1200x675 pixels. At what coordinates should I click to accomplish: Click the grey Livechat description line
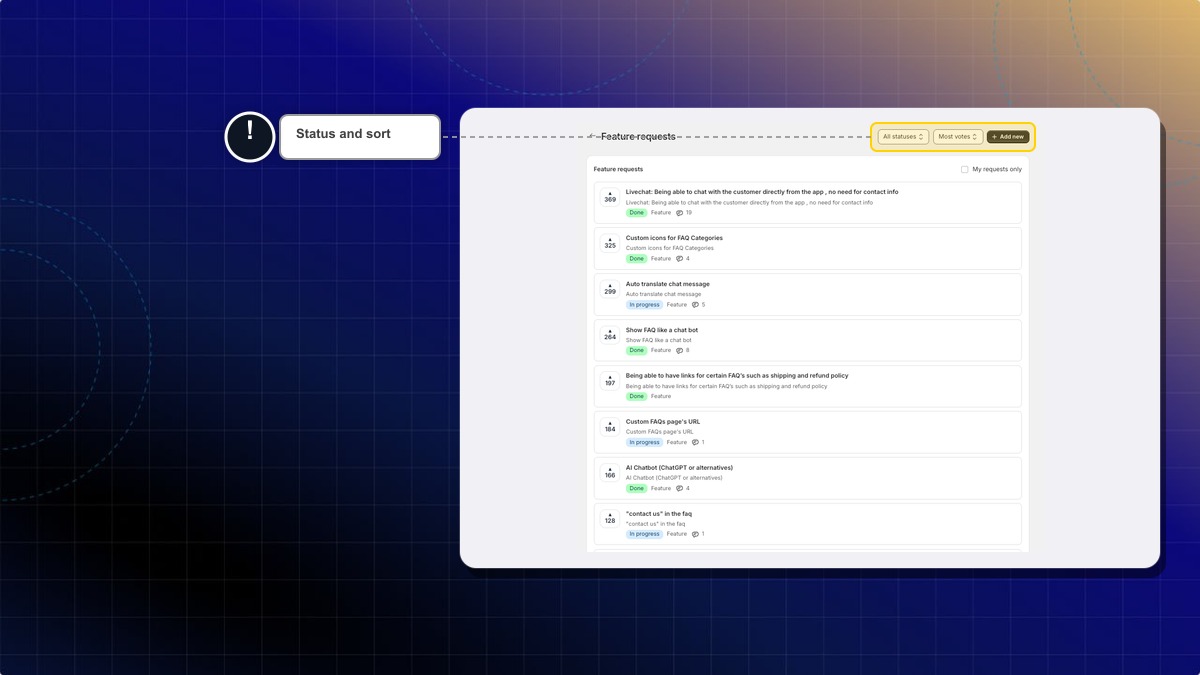749,203
